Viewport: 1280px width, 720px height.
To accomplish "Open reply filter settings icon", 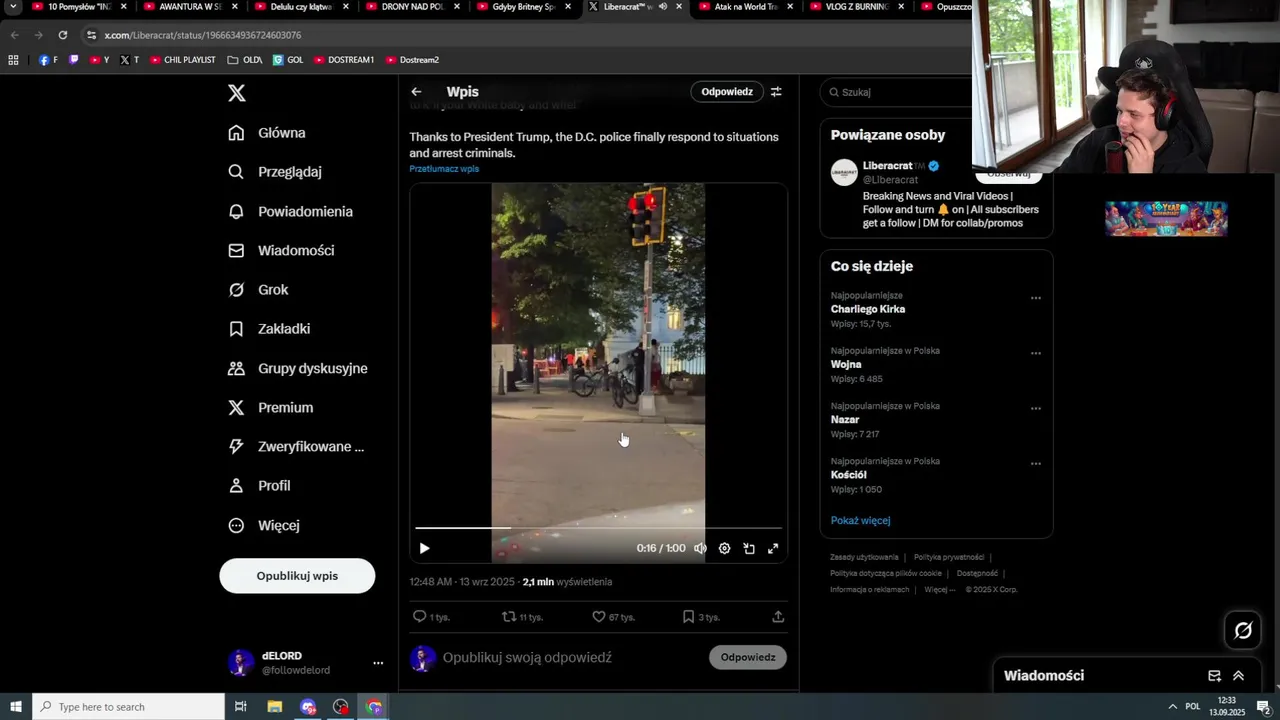I will coord(776,92).
